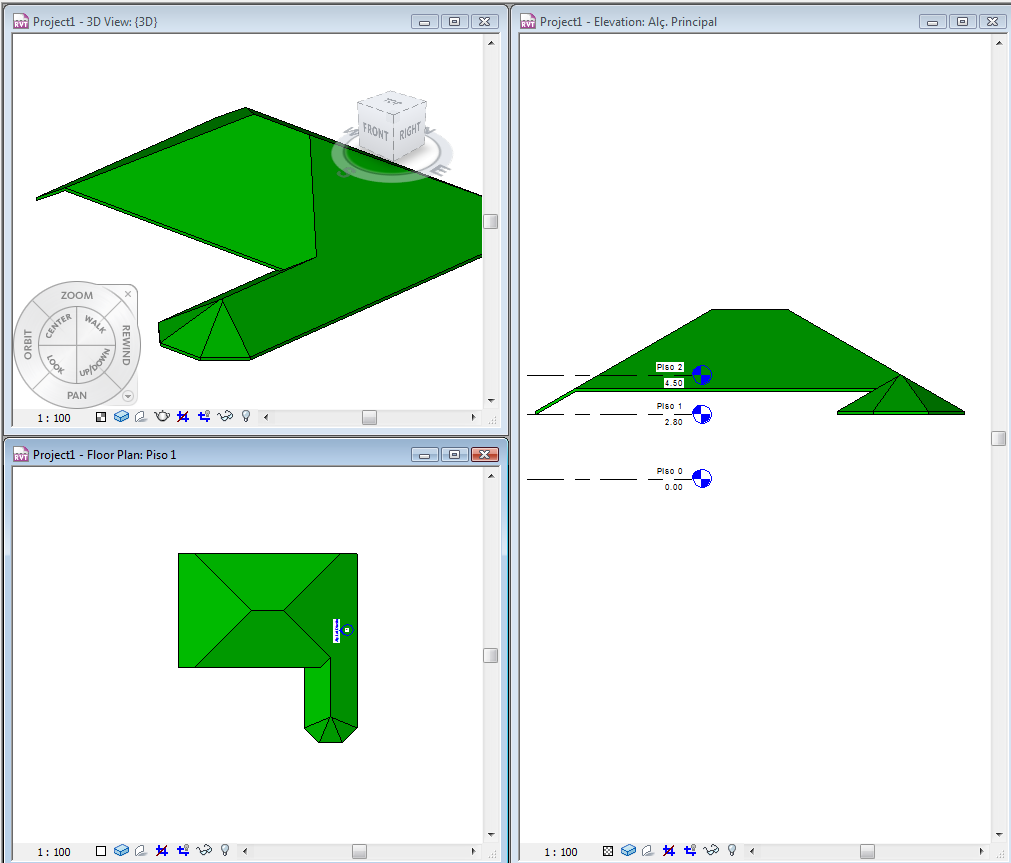Click the RVT icon in the Elevation title bar
The height and width of the screenshot is (863, 1011).
(528, 21)
